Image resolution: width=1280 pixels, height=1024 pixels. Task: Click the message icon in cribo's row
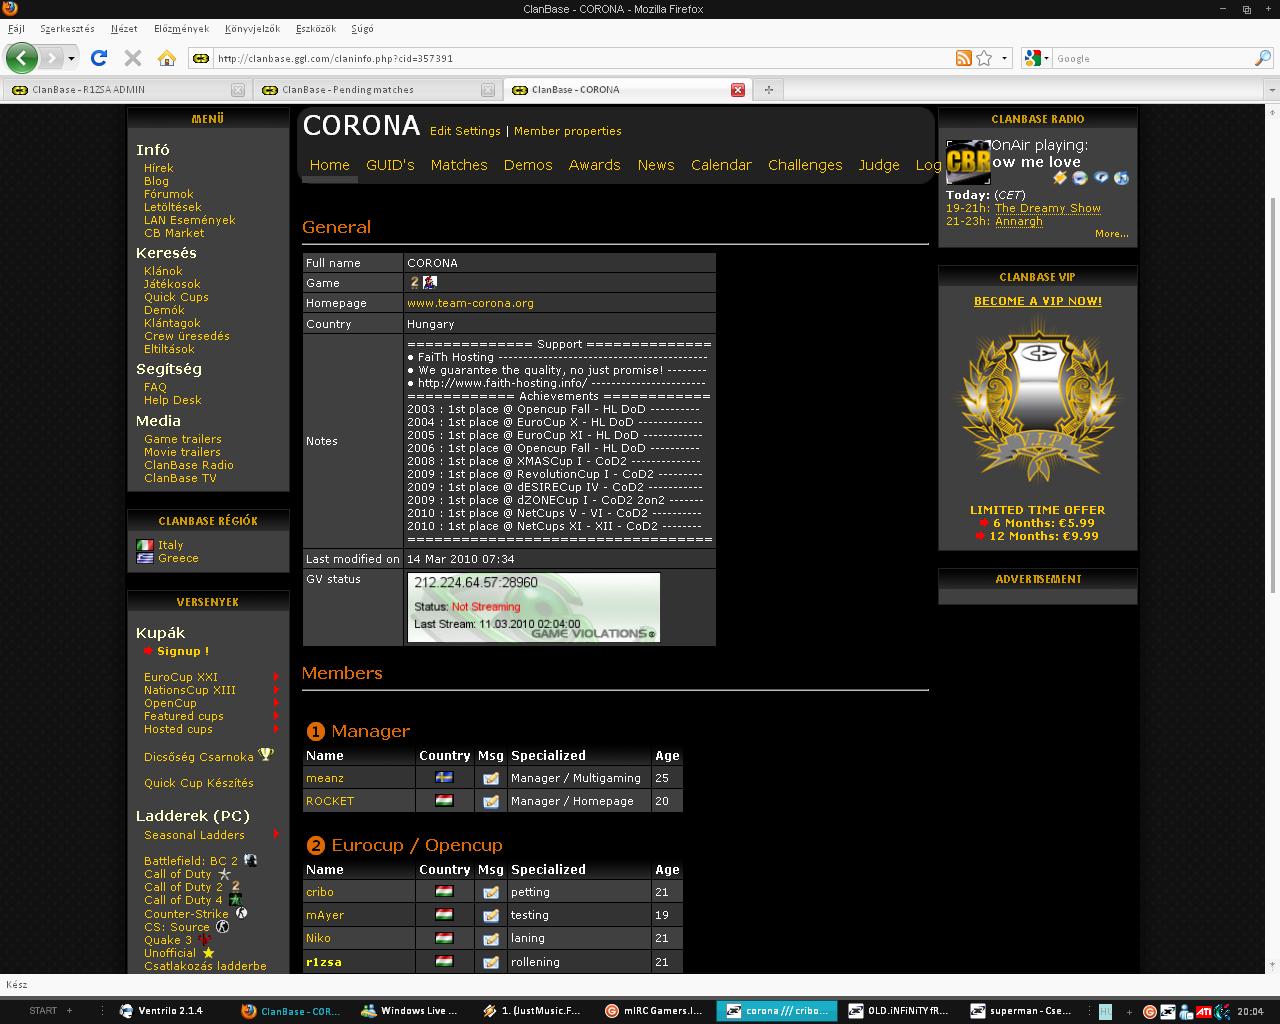(490, 892)
